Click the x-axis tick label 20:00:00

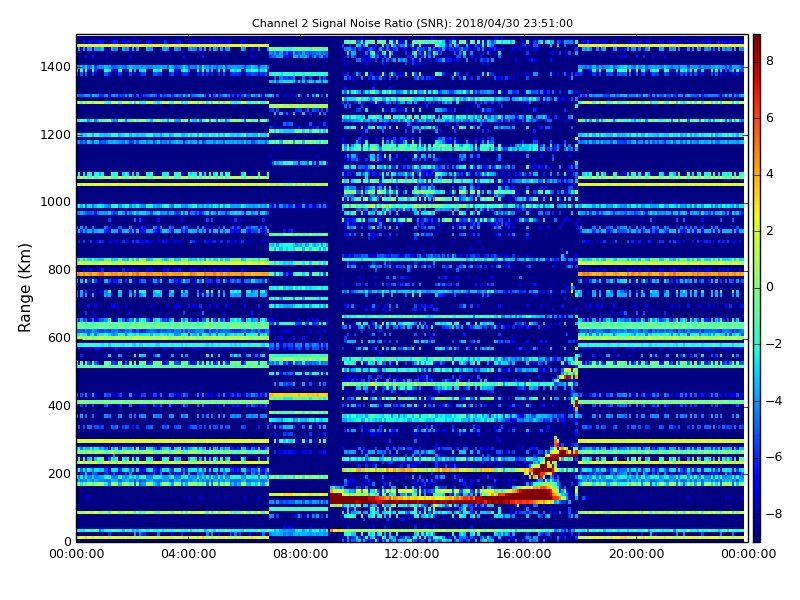click(x=636, y=554)
